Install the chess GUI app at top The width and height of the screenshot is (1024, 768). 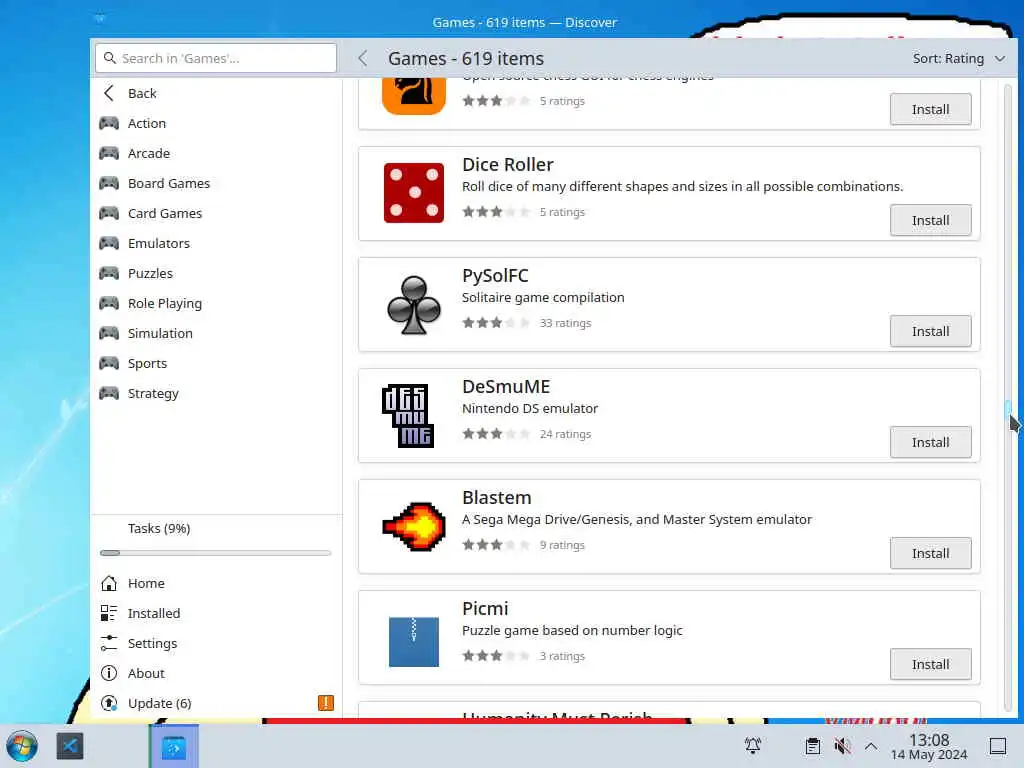click(x=931, y=109)
